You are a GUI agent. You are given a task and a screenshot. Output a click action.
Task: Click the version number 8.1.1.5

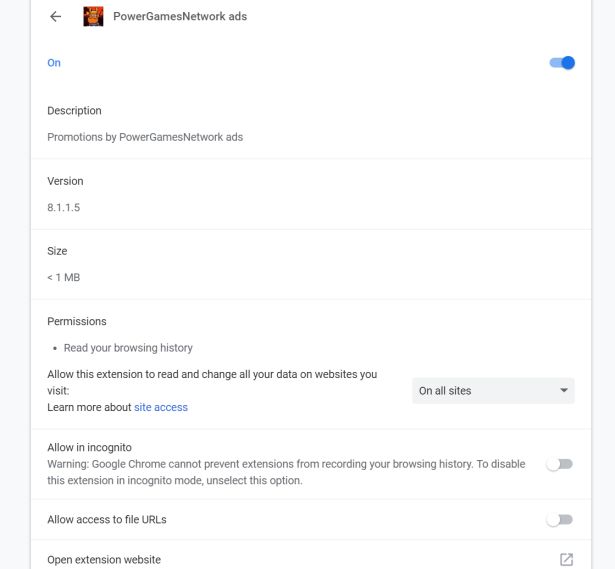pos(65,207)
